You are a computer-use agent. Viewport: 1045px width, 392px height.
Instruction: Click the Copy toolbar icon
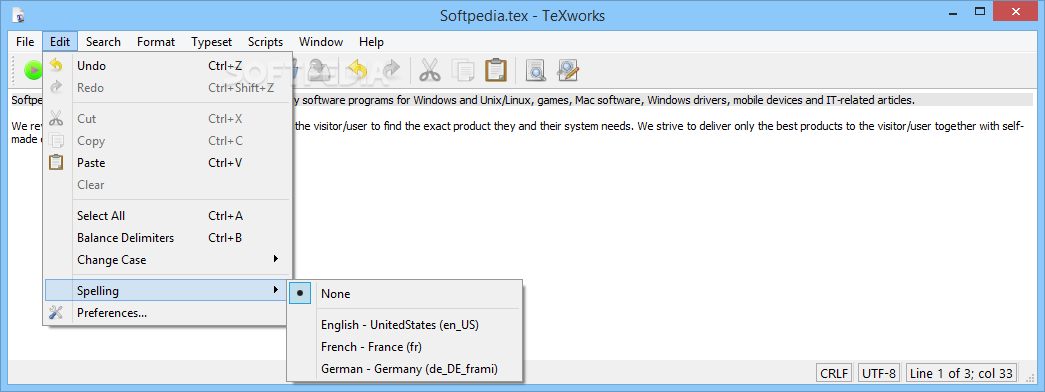point(463,70)
